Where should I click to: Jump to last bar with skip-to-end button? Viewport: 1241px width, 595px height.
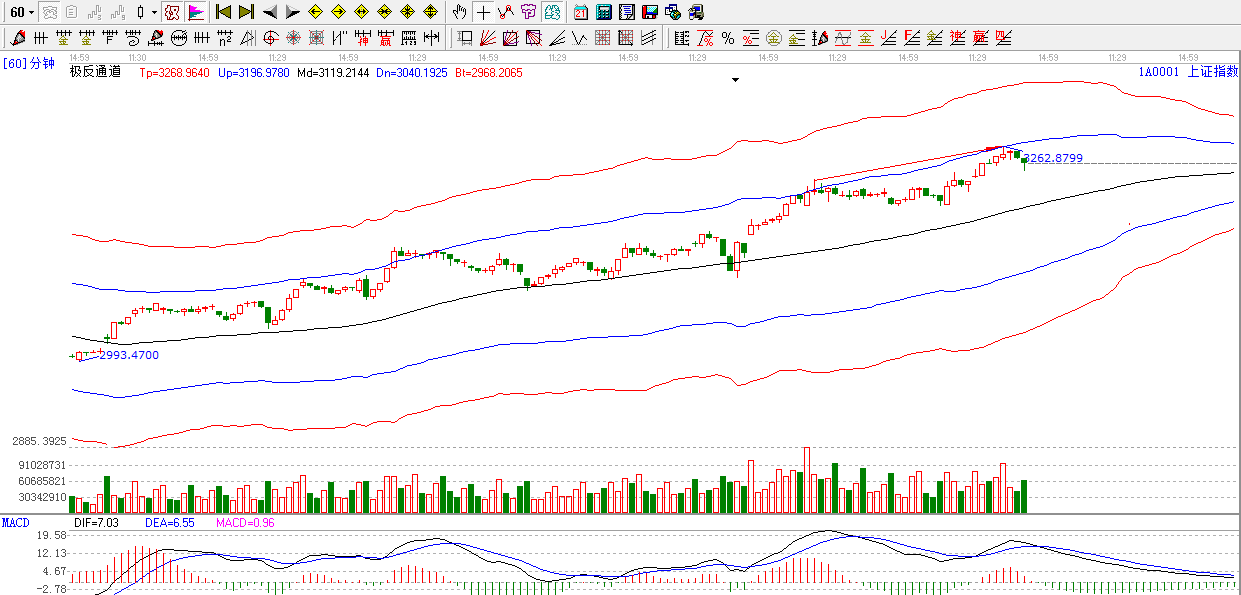point(246,12)
